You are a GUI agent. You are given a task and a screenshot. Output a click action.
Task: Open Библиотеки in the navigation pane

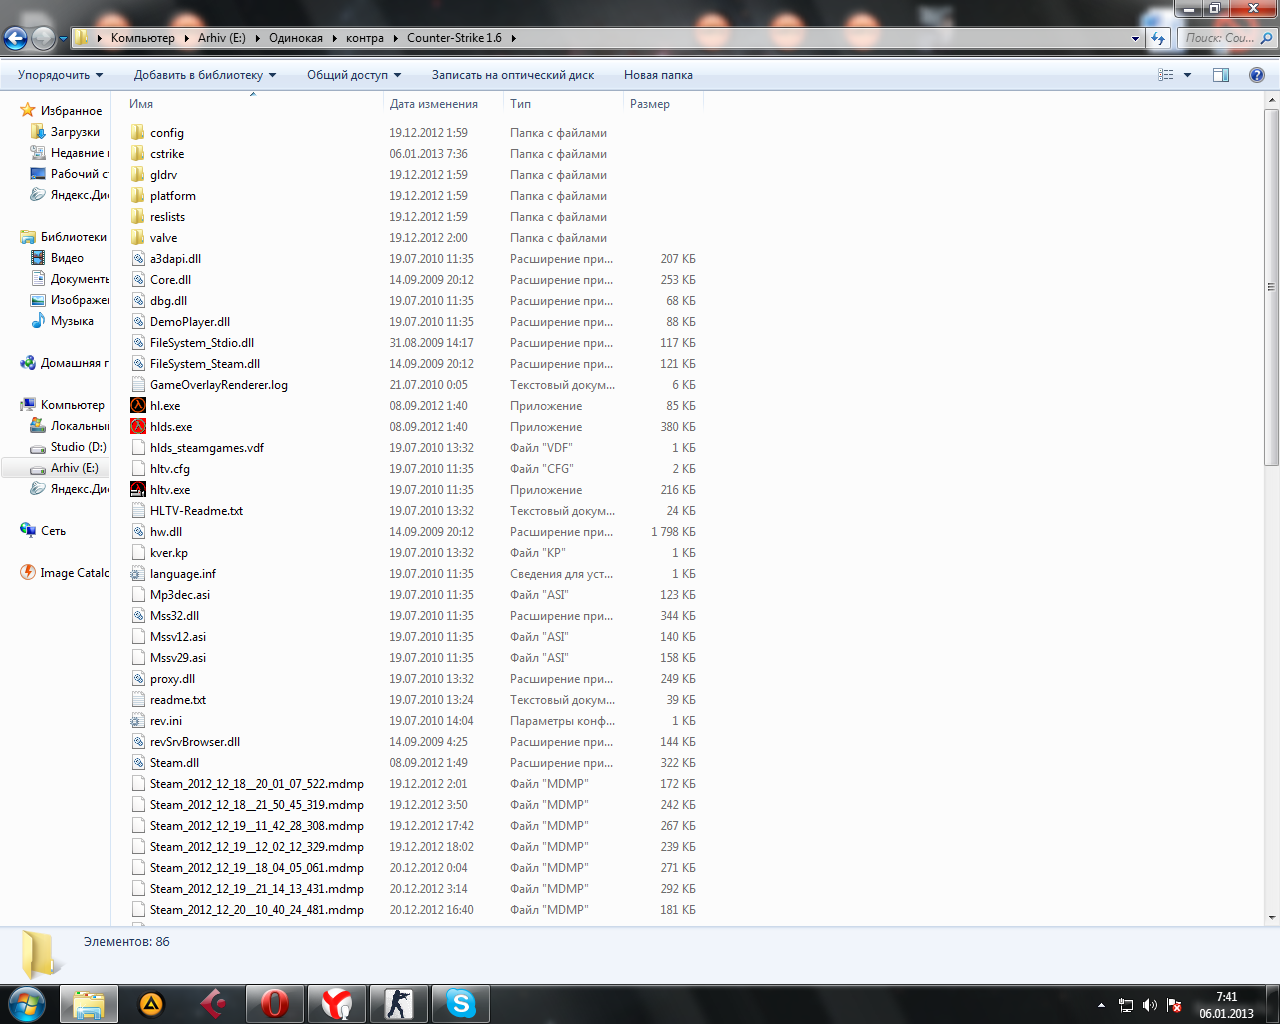pos(73,237)
